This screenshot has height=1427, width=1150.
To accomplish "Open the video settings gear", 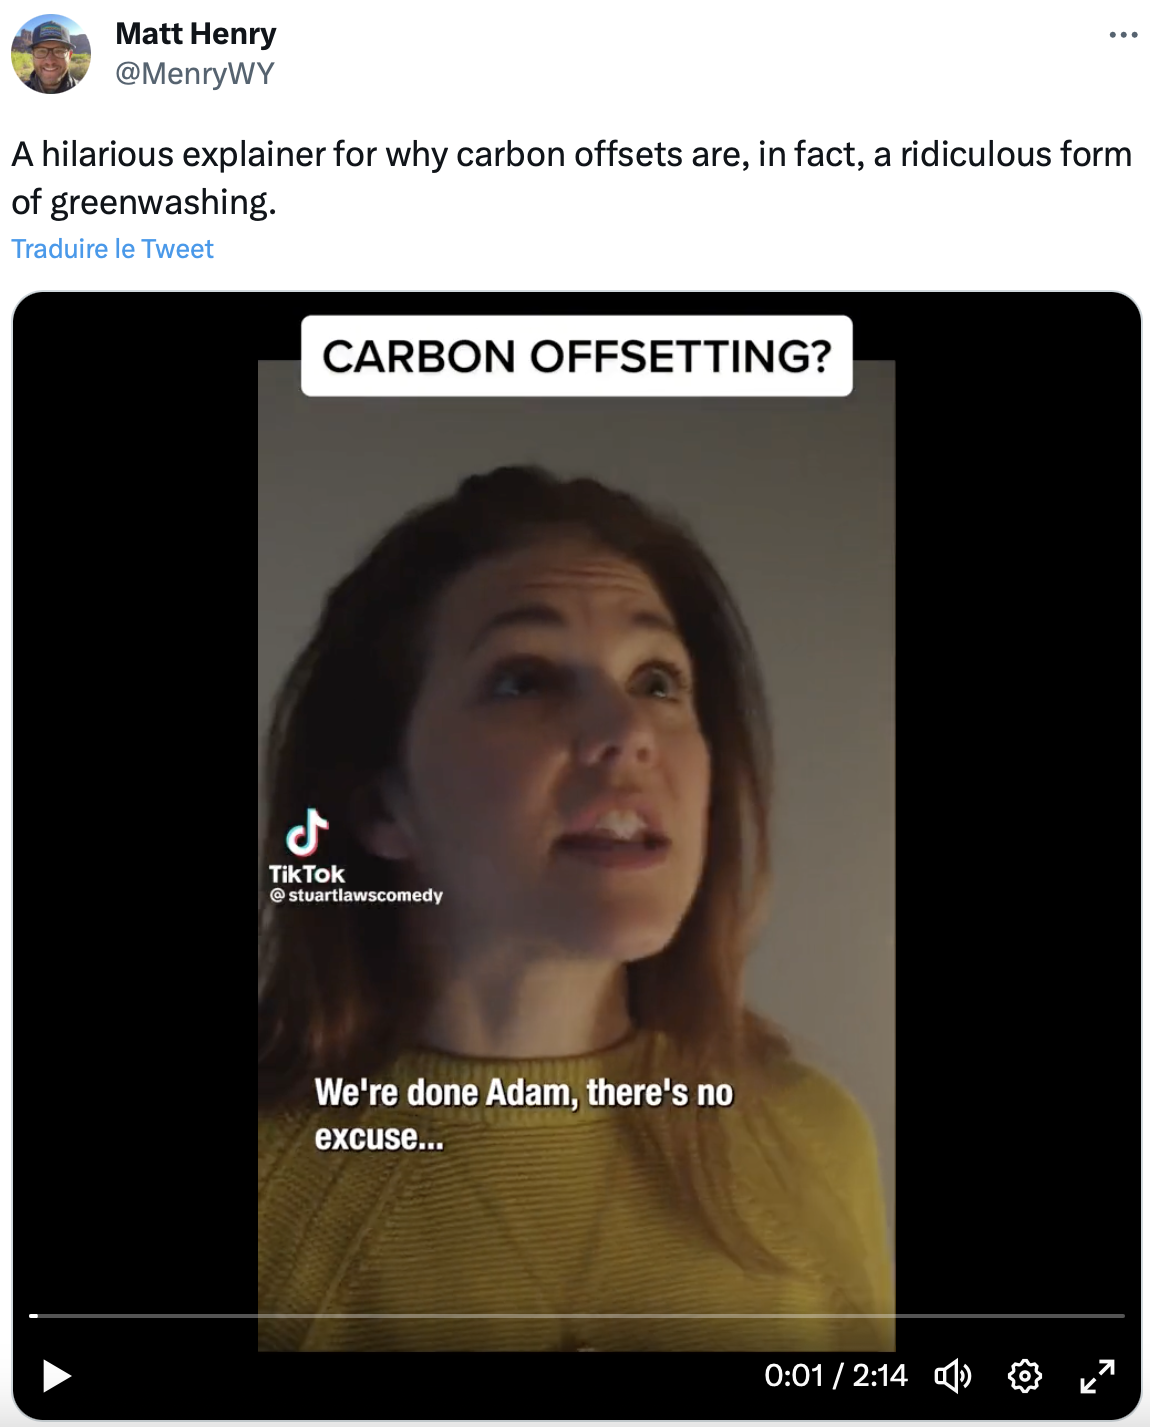I will [x=1024, y=1376].
